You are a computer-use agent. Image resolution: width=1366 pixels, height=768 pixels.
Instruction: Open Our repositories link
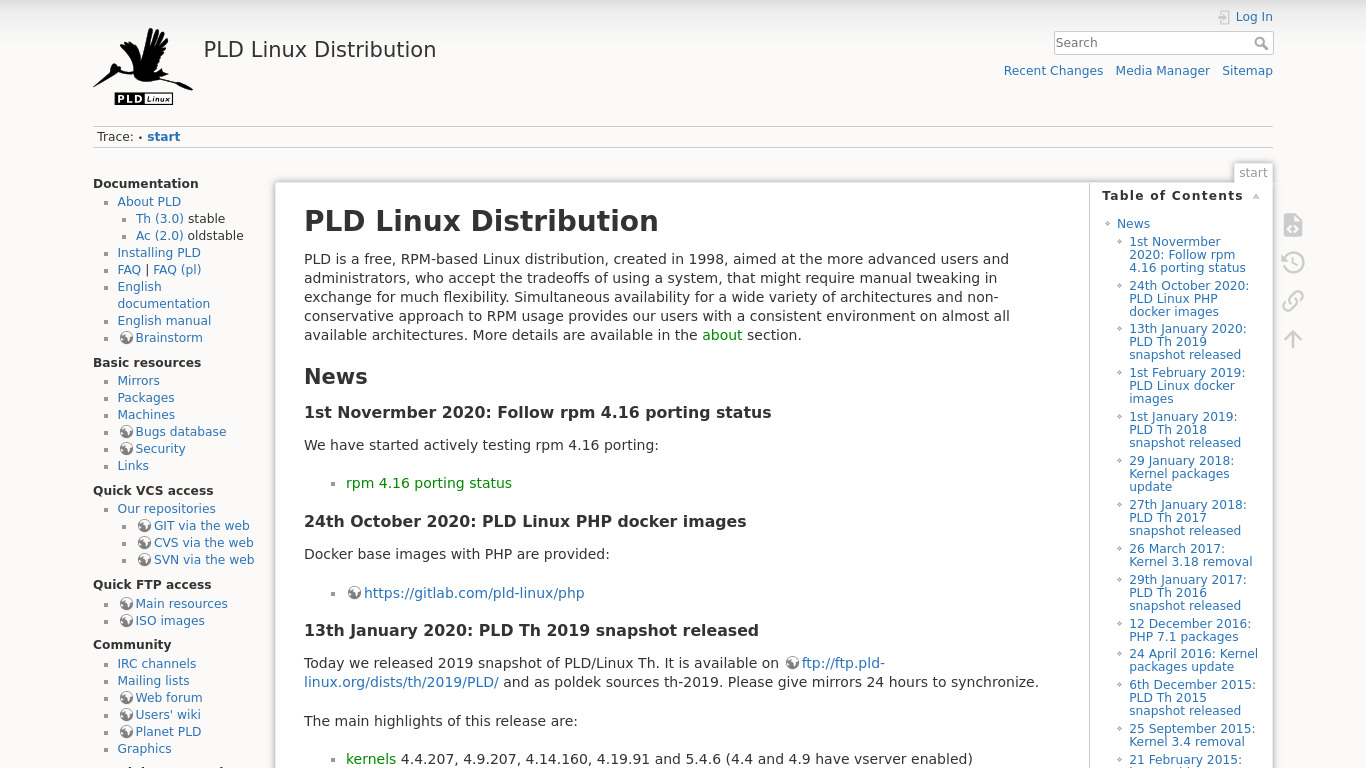point(166,509)
